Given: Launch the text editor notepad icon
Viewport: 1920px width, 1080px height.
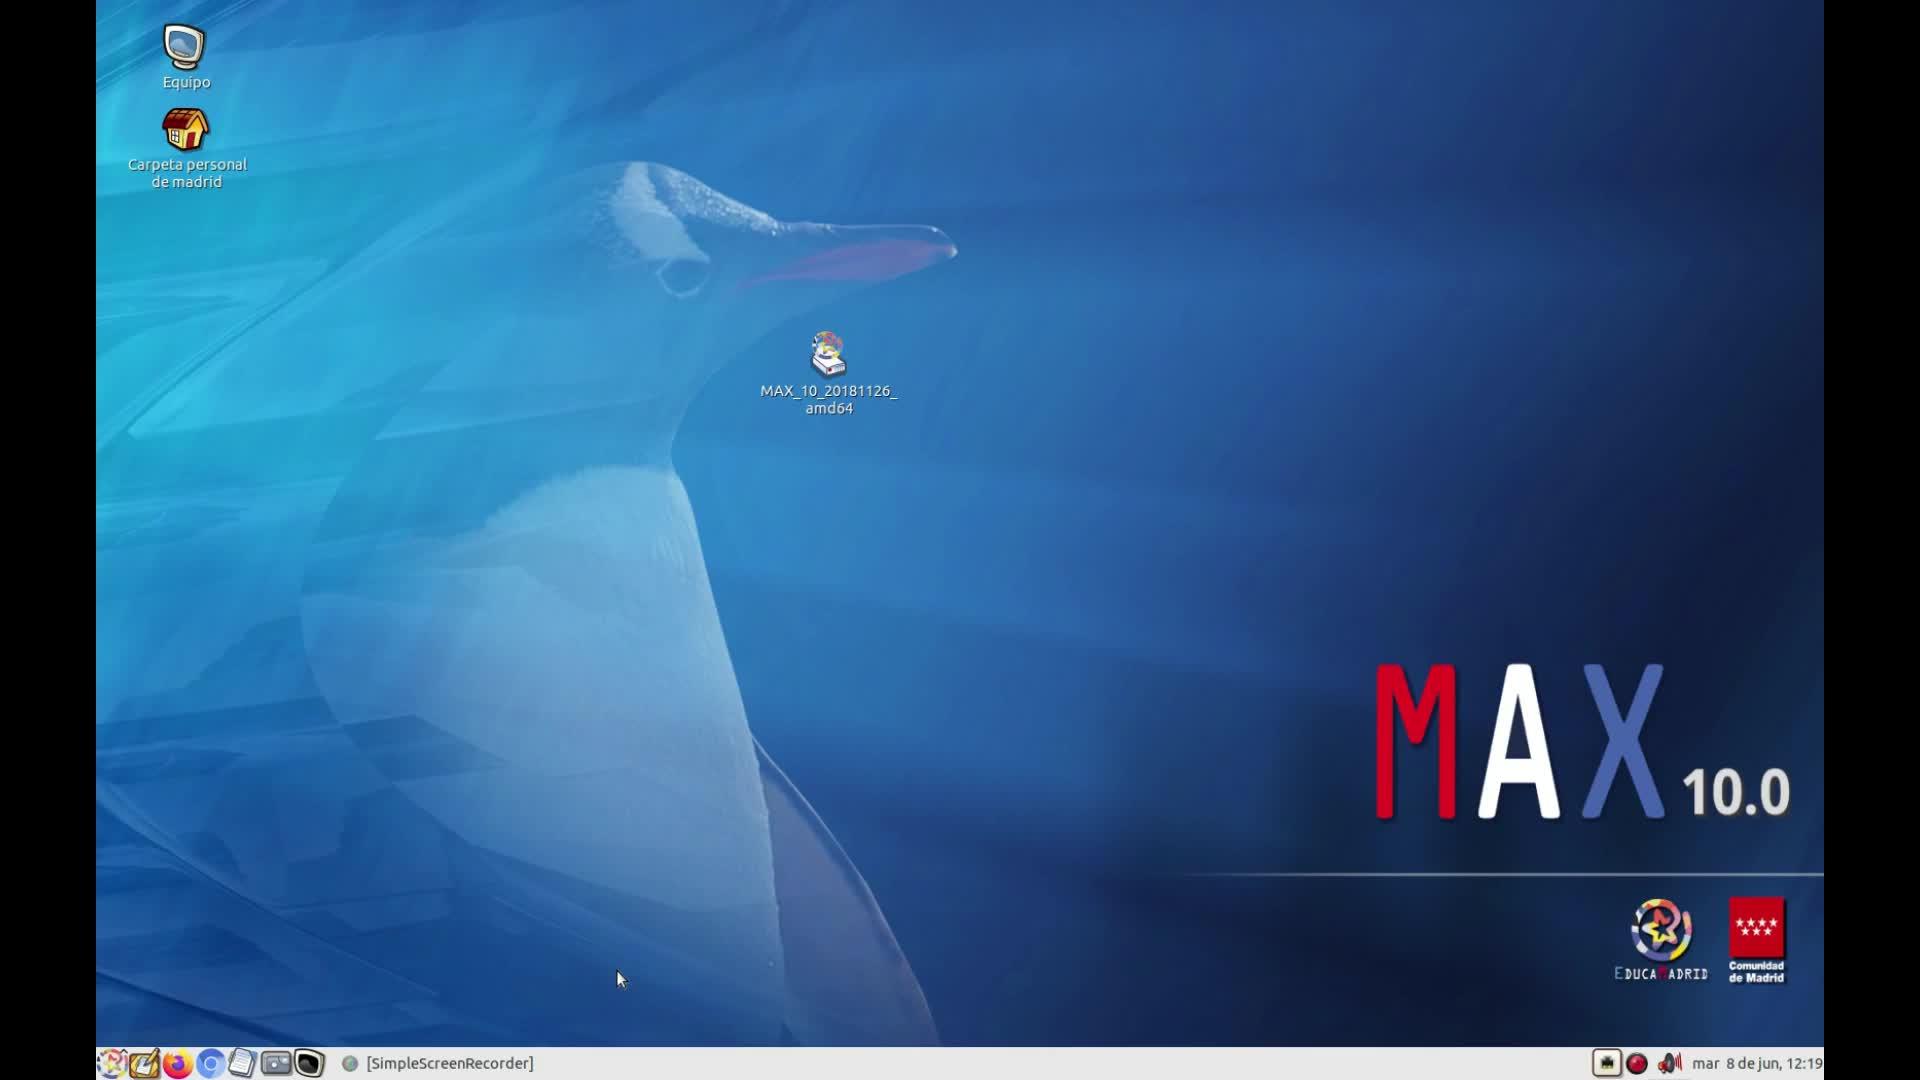Looking at the screenshot, I should 144,1063.
